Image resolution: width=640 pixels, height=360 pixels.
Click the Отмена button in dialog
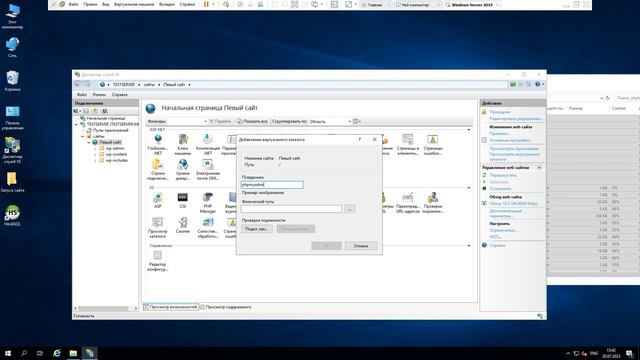pyautogui.click(x=361, y=246)
